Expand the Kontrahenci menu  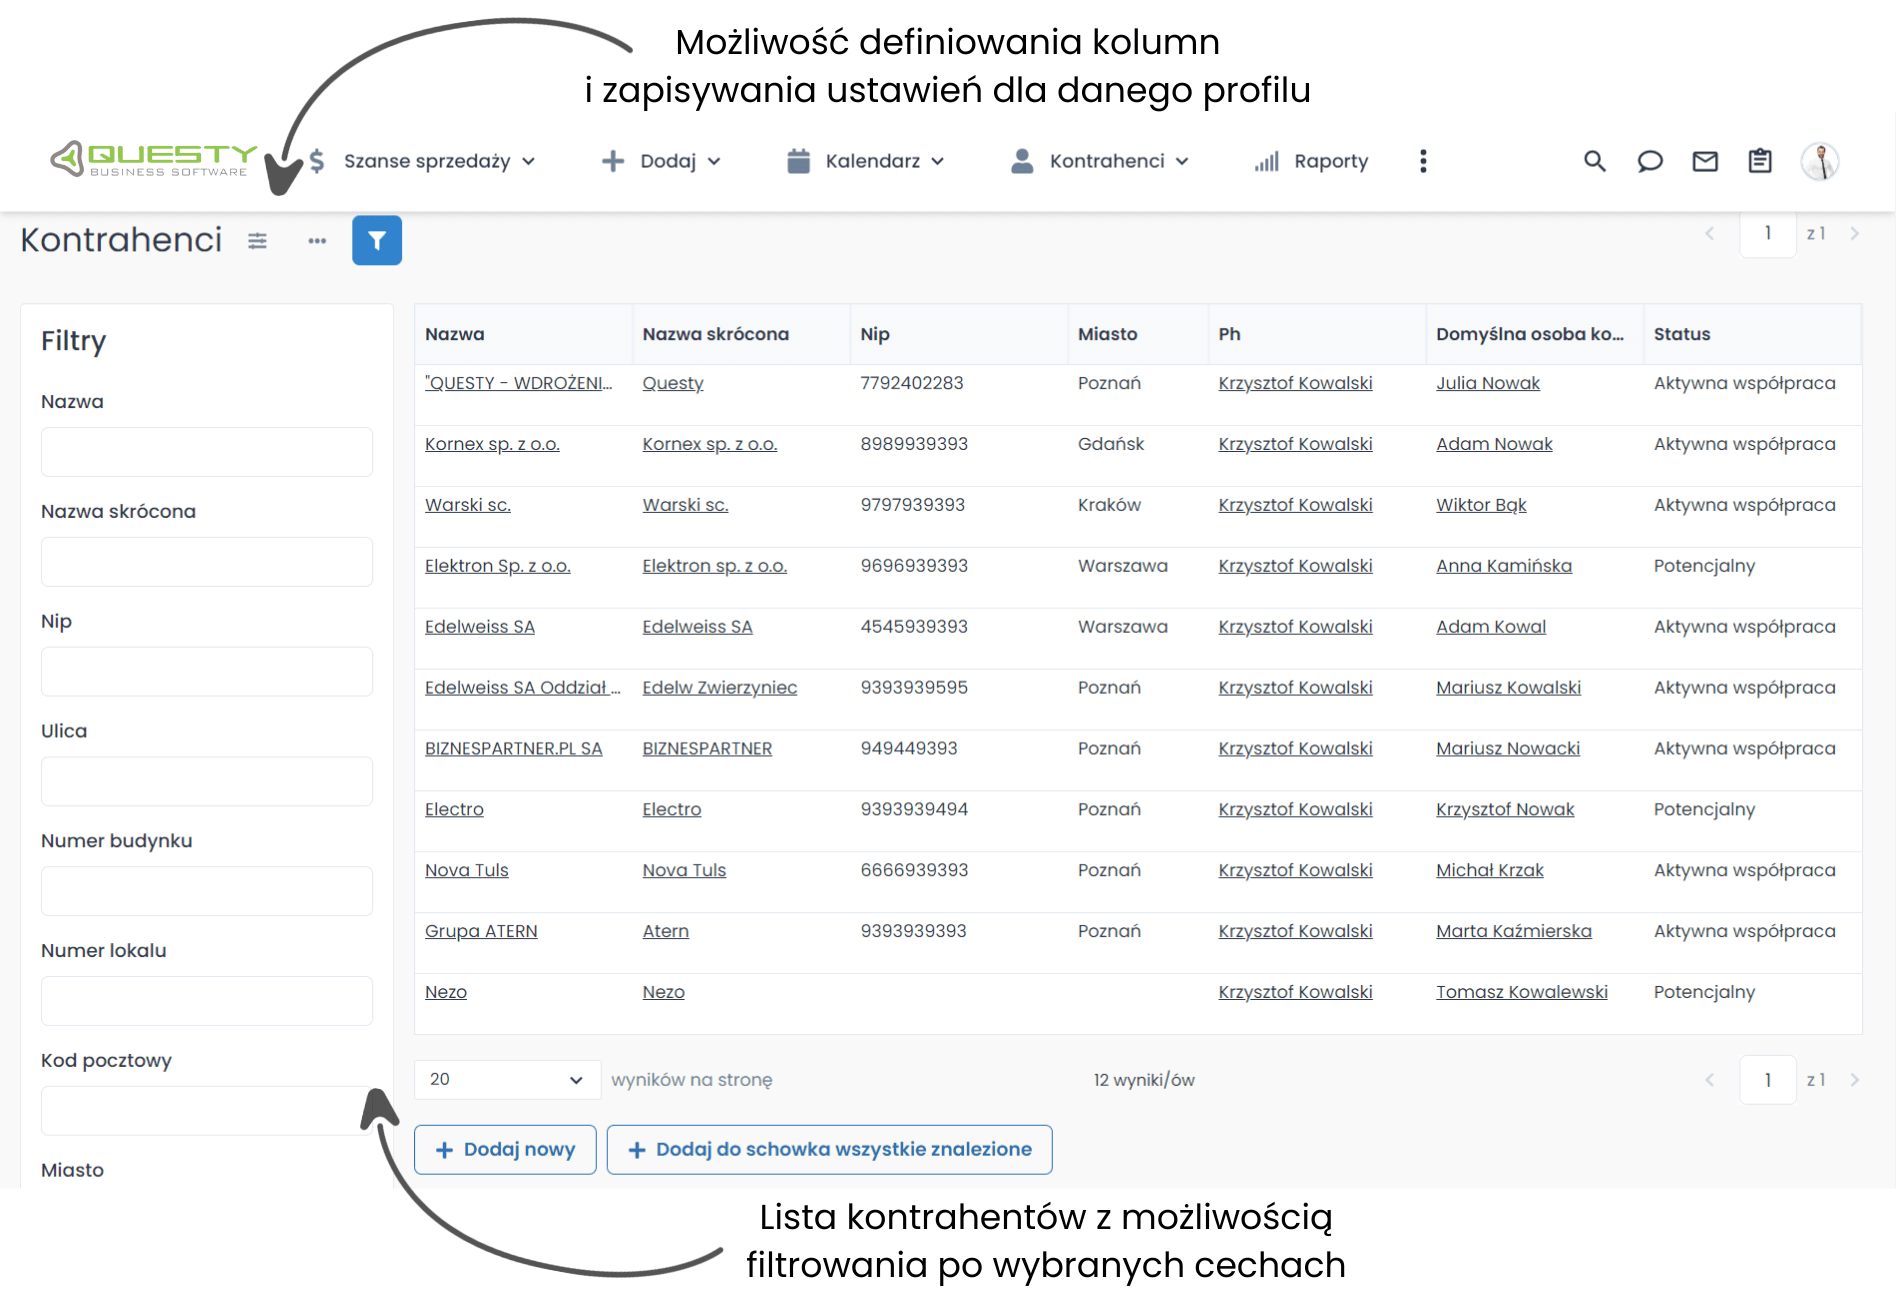1100,161
